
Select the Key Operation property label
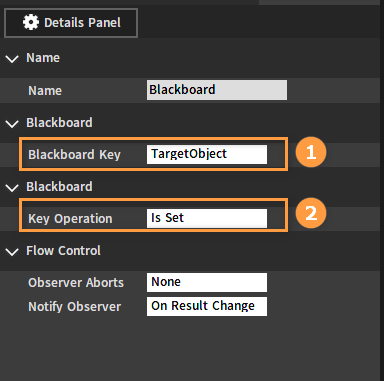tap(70, 219)
